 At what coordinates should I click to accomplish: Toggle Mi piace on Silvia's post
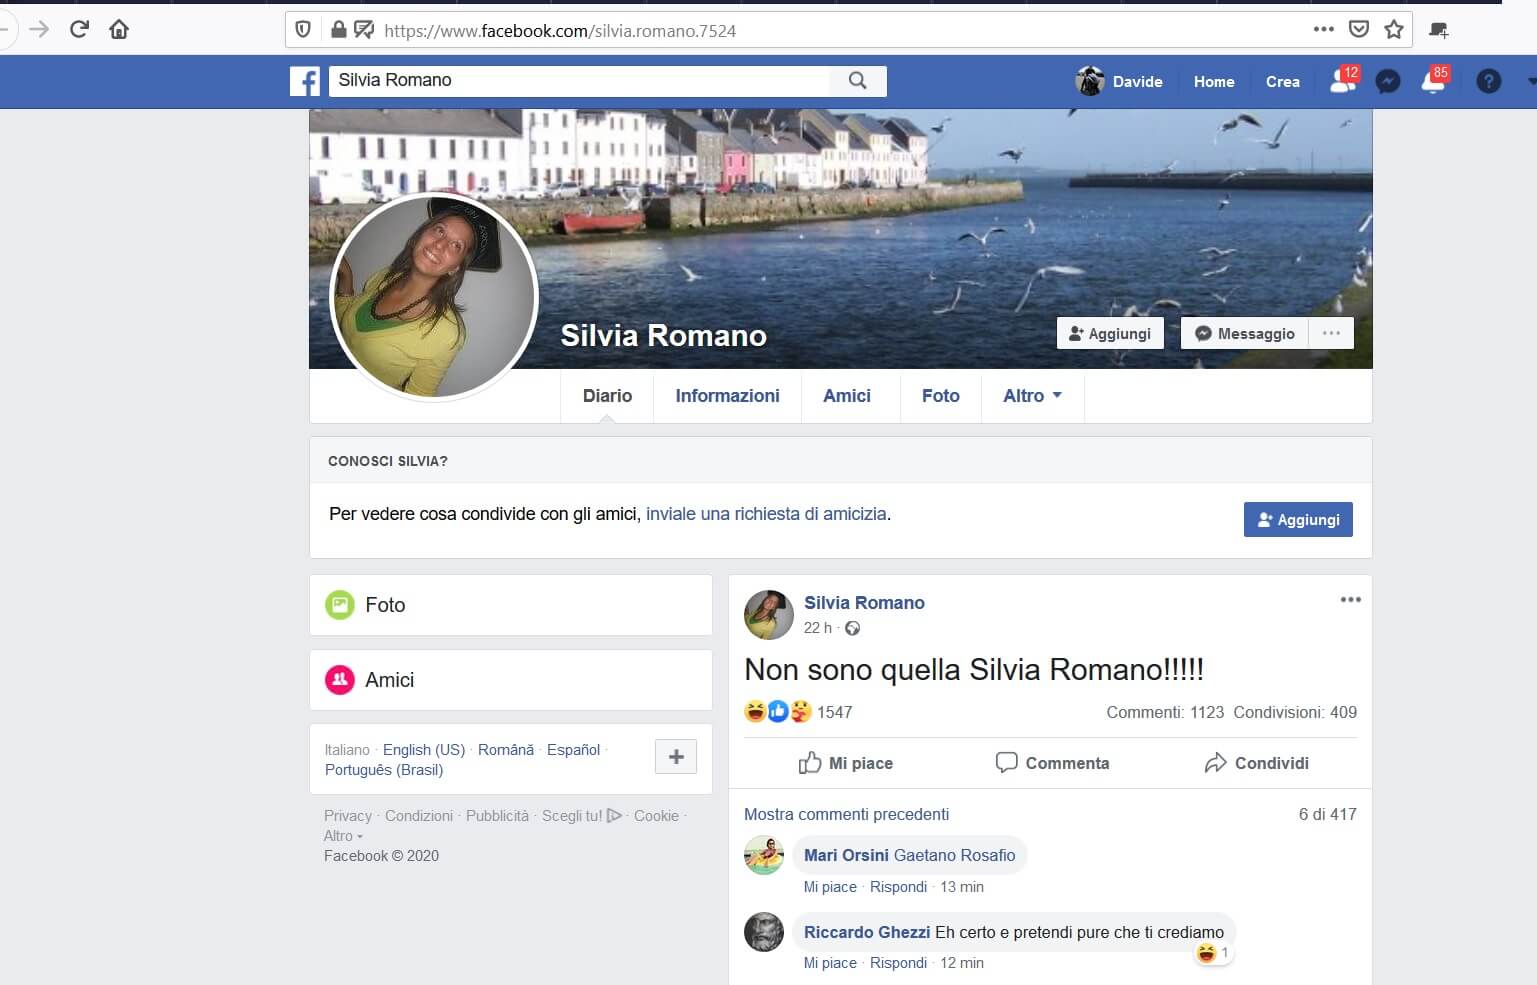point(846,763)
